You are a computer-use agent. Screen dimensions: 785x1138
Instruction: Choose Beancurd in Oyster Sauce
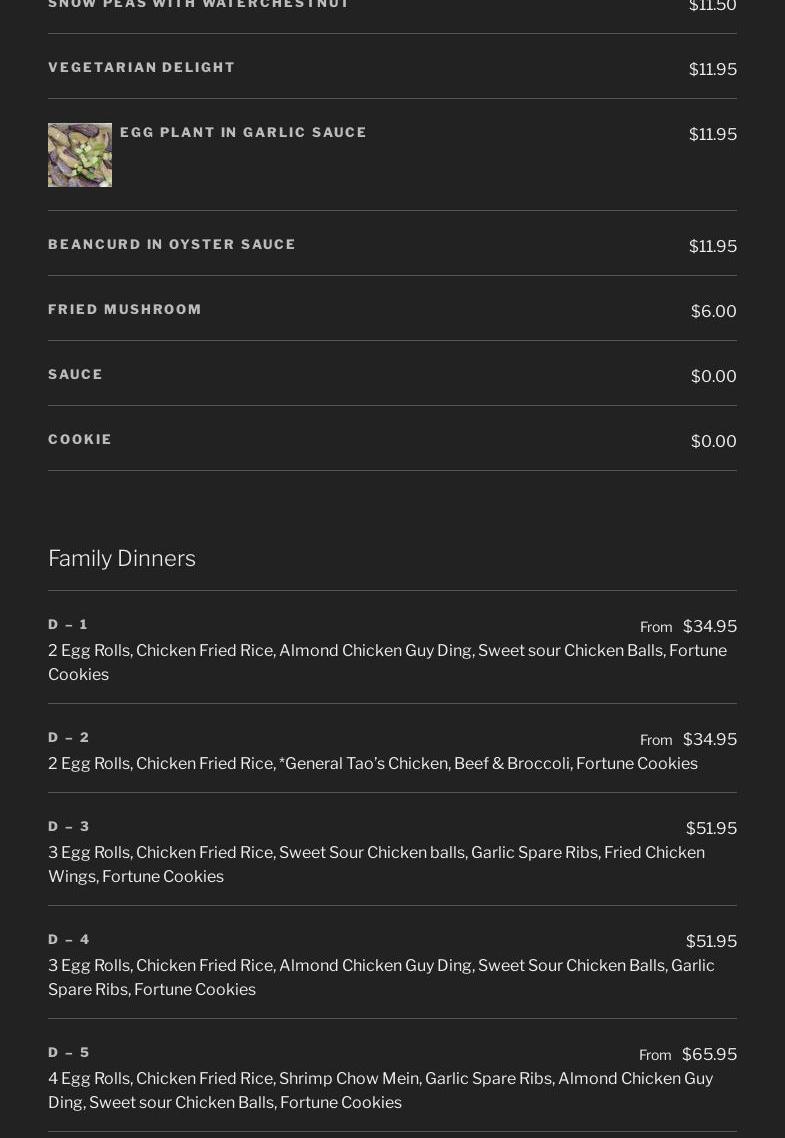(172, 244)
